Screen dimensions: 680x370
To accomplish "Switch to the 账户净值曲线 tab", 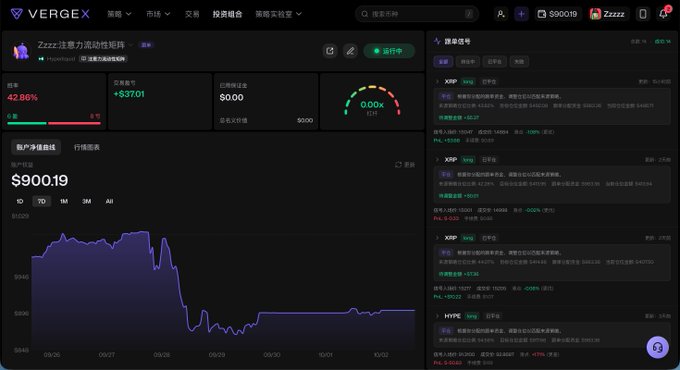I will pos(36,147).
